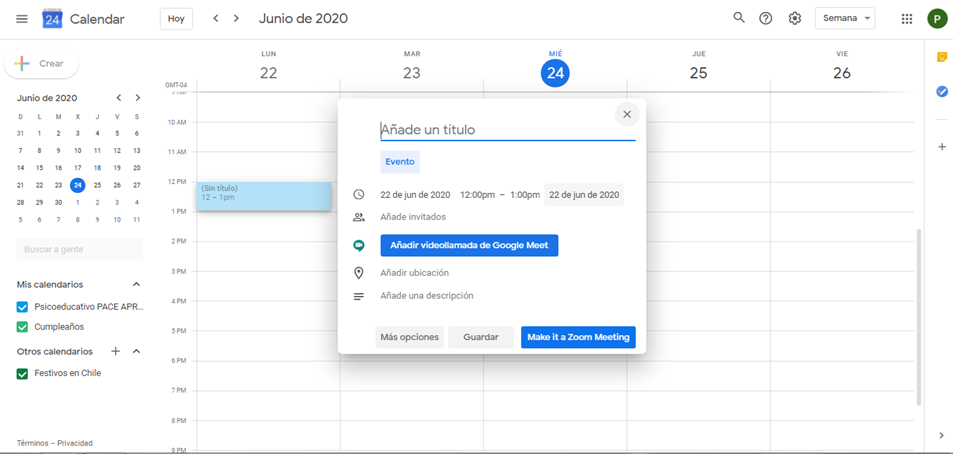Screen dimensions: 953x455
Task: Click the Junio de 2020 header title
Action: [x=303, y=19]
